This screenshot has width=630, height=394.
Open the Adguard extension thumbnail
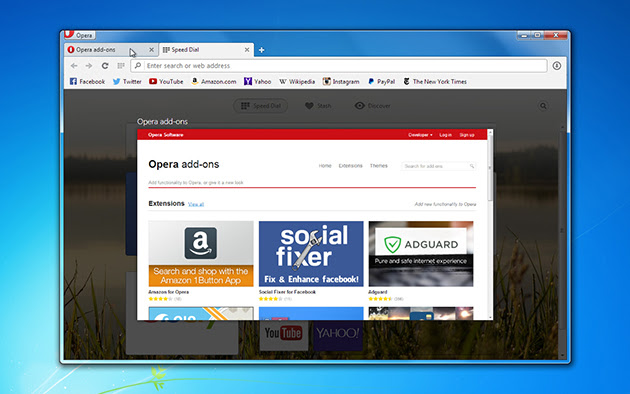click(421, 253)
